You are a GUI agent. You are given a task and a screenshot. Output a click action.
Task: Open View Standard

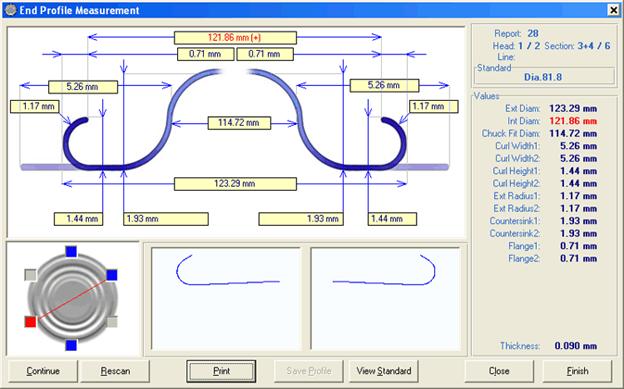tap(384, 371)
